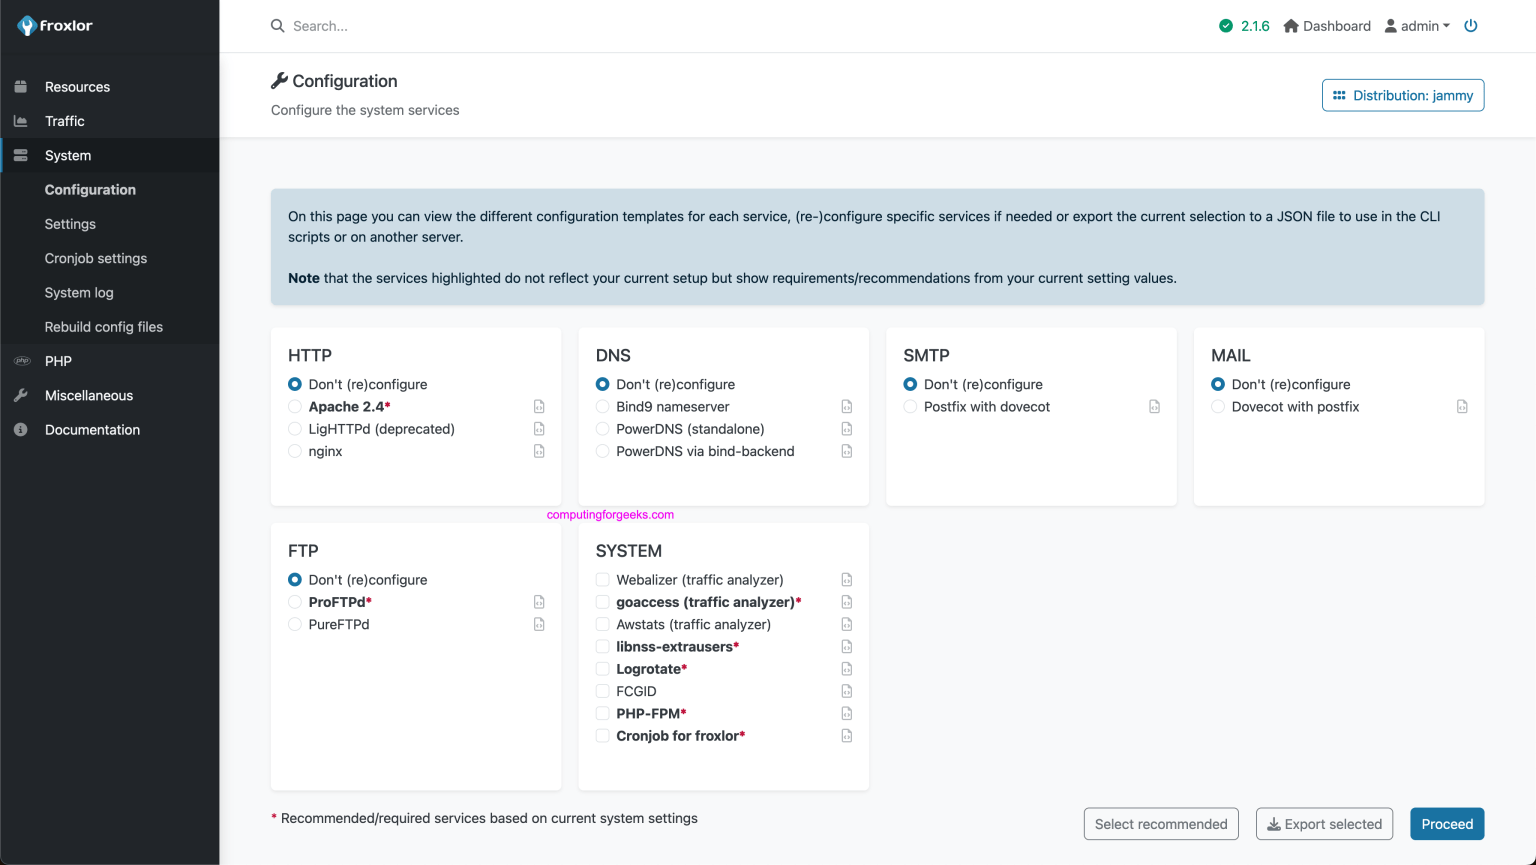The image size is (1536, 865).
Task: Click the search magnifier icon
Action: click(x=278, y=25)
